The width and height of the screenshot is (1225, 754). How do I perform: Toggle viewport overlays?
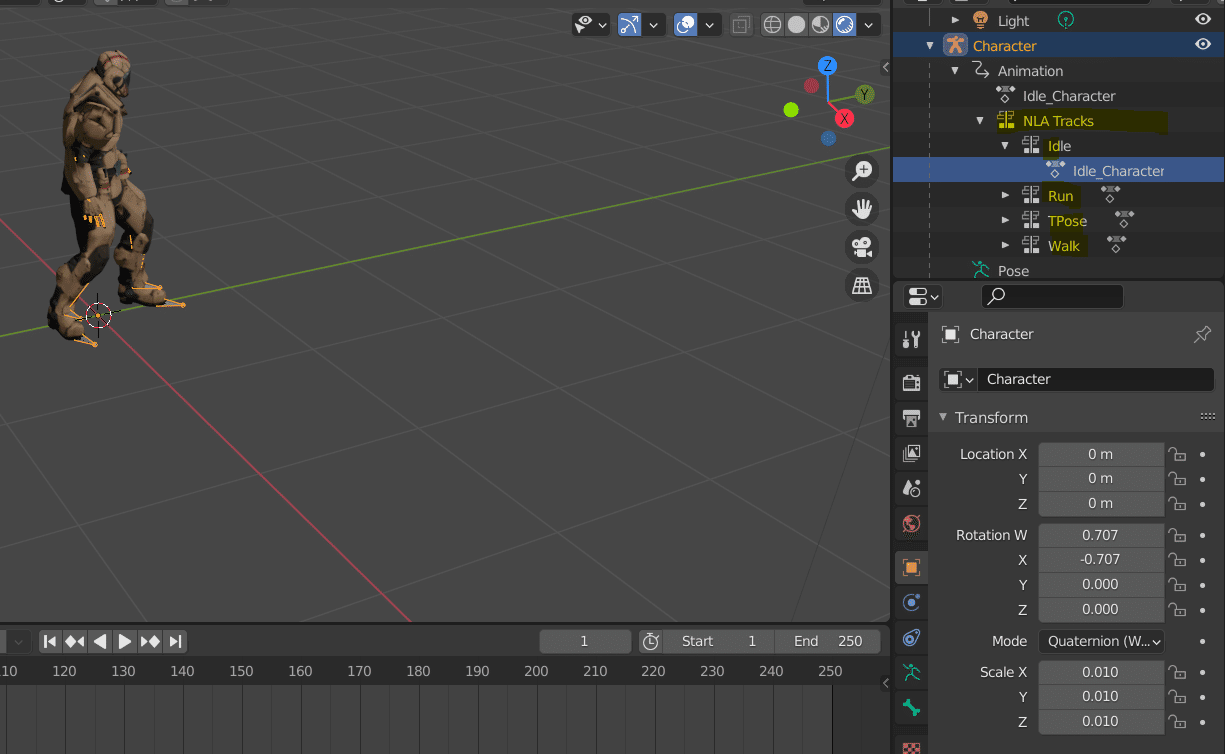pyautogui.click(x=685, y=24)
